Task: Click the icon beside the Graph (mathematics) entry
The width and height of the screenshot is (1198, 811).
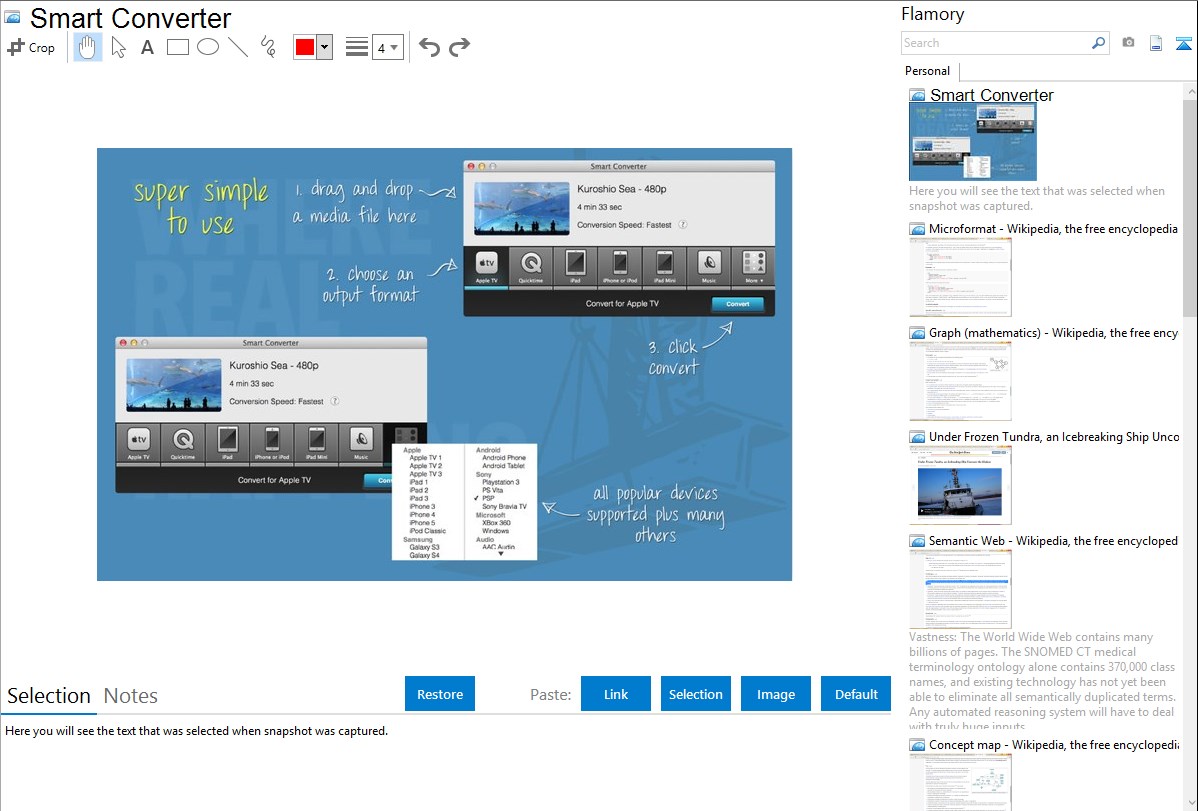Action: pyautogui.click(x=917, y=333)
